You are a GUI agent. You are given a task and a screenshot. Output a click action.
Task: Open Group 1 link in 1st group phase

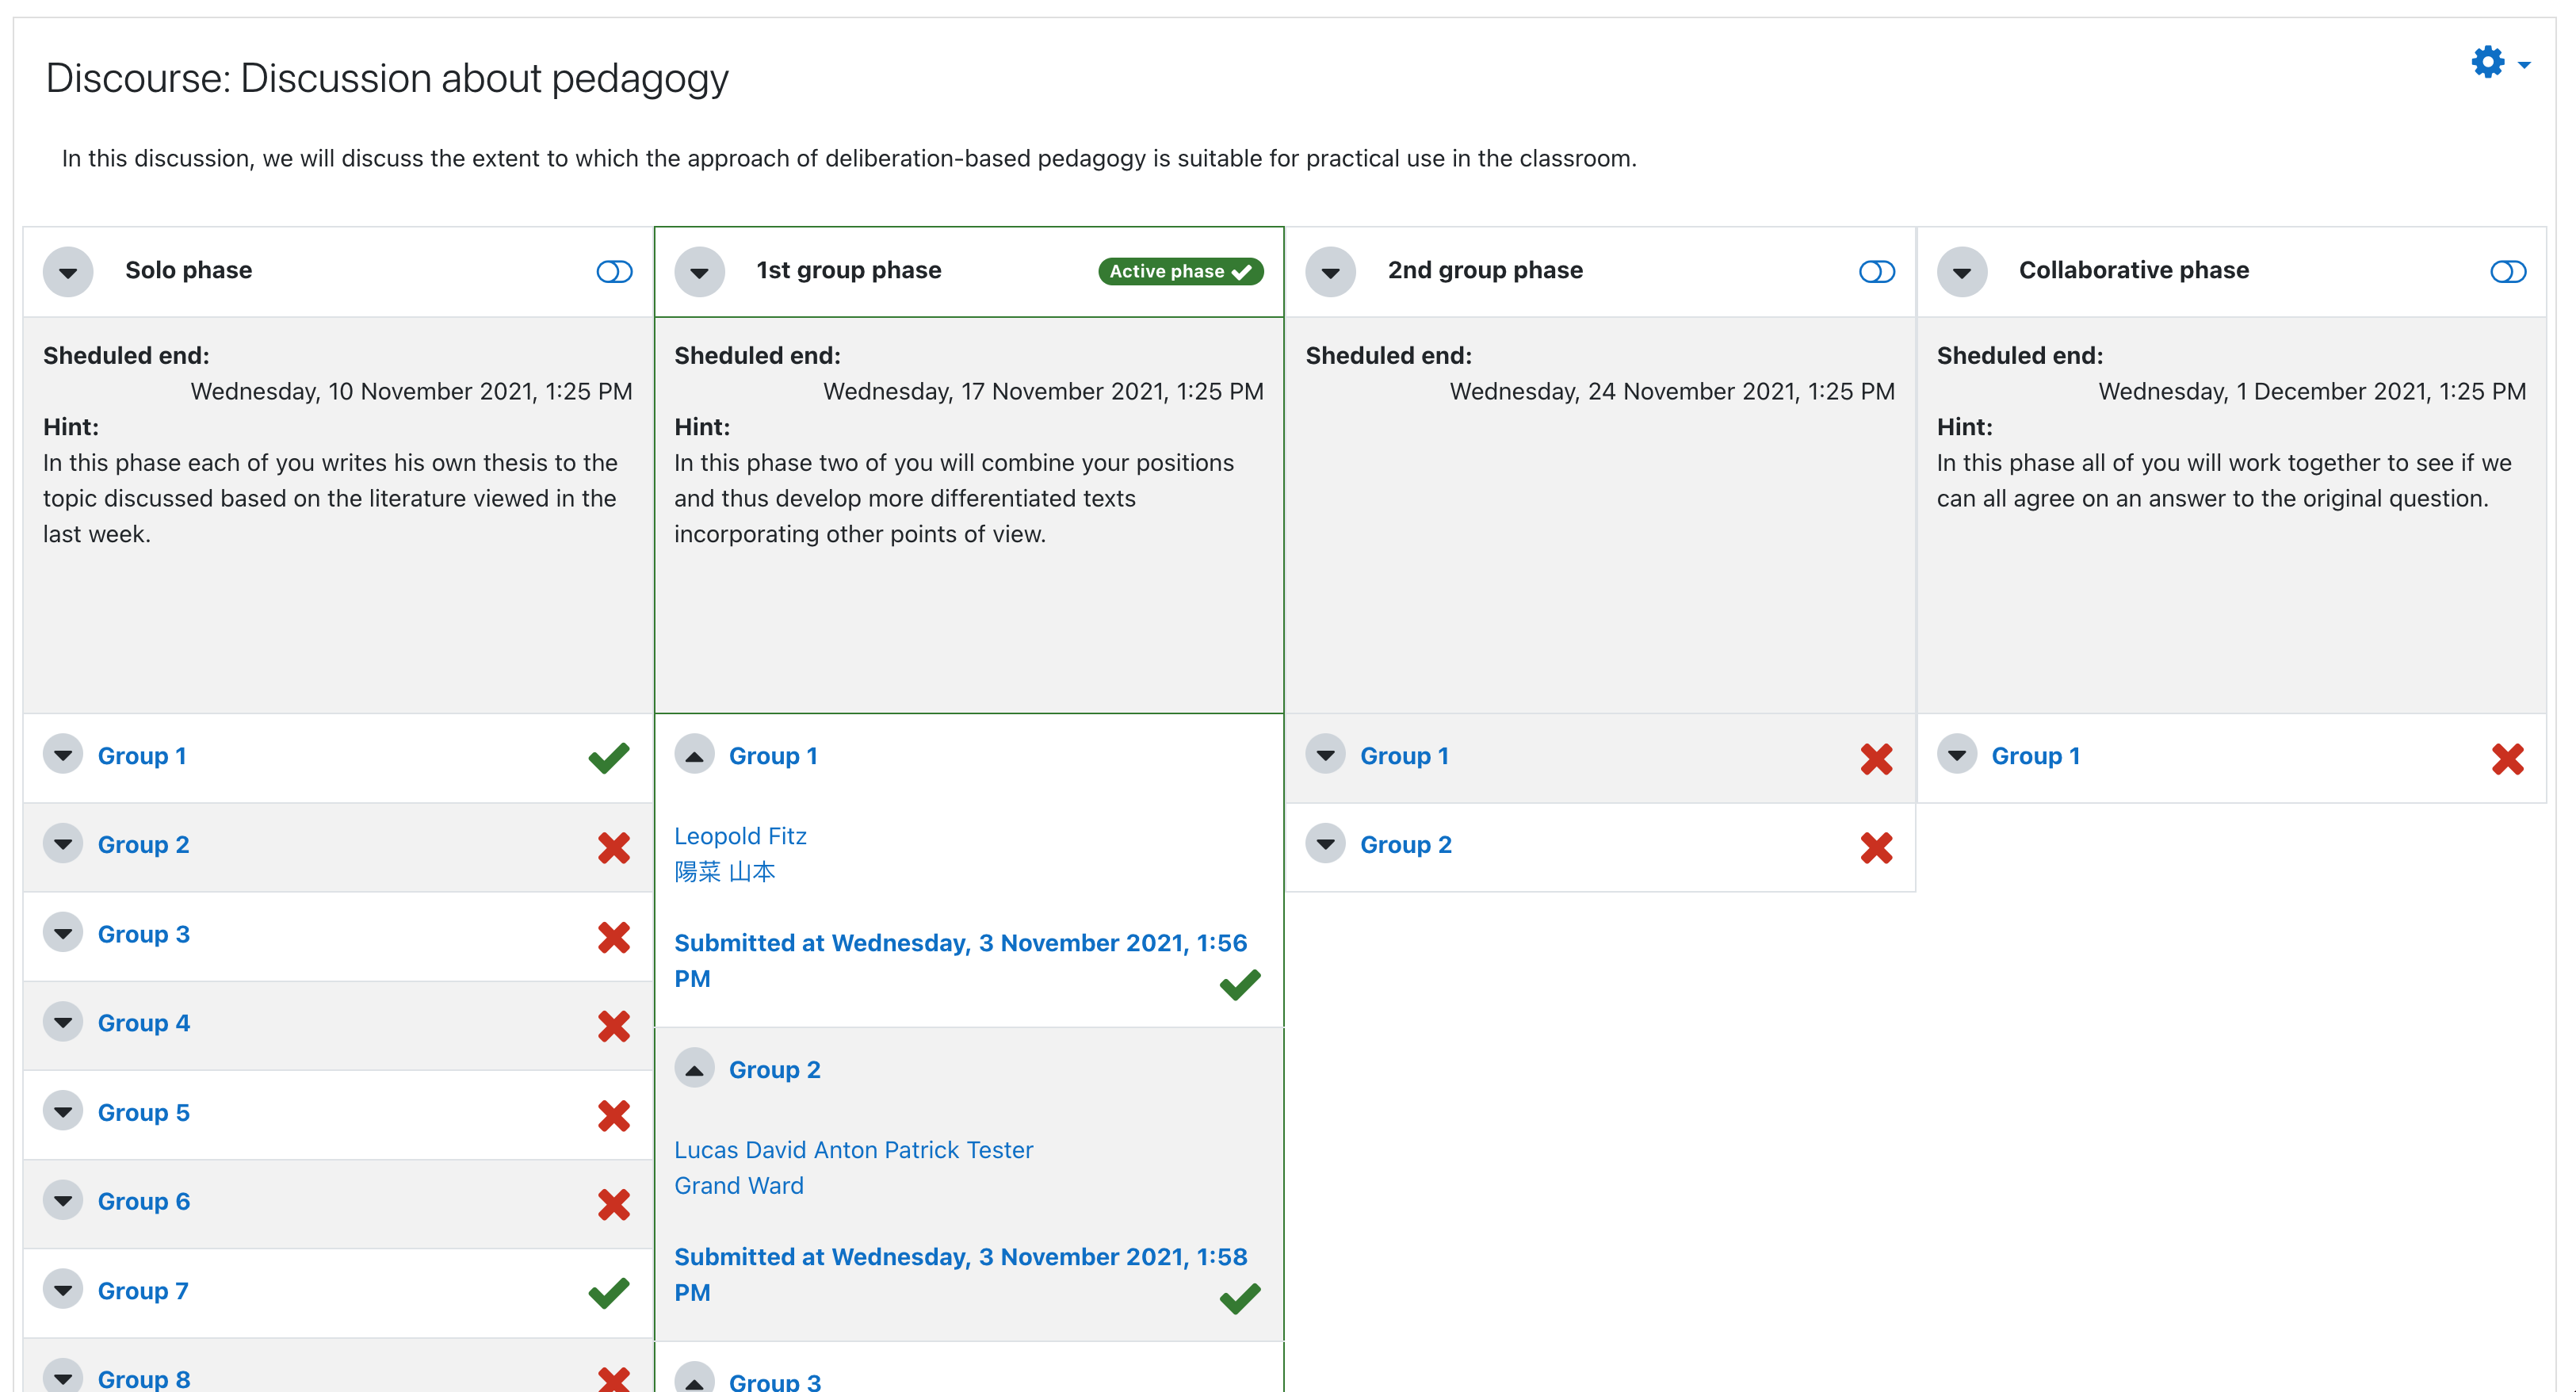773,756
